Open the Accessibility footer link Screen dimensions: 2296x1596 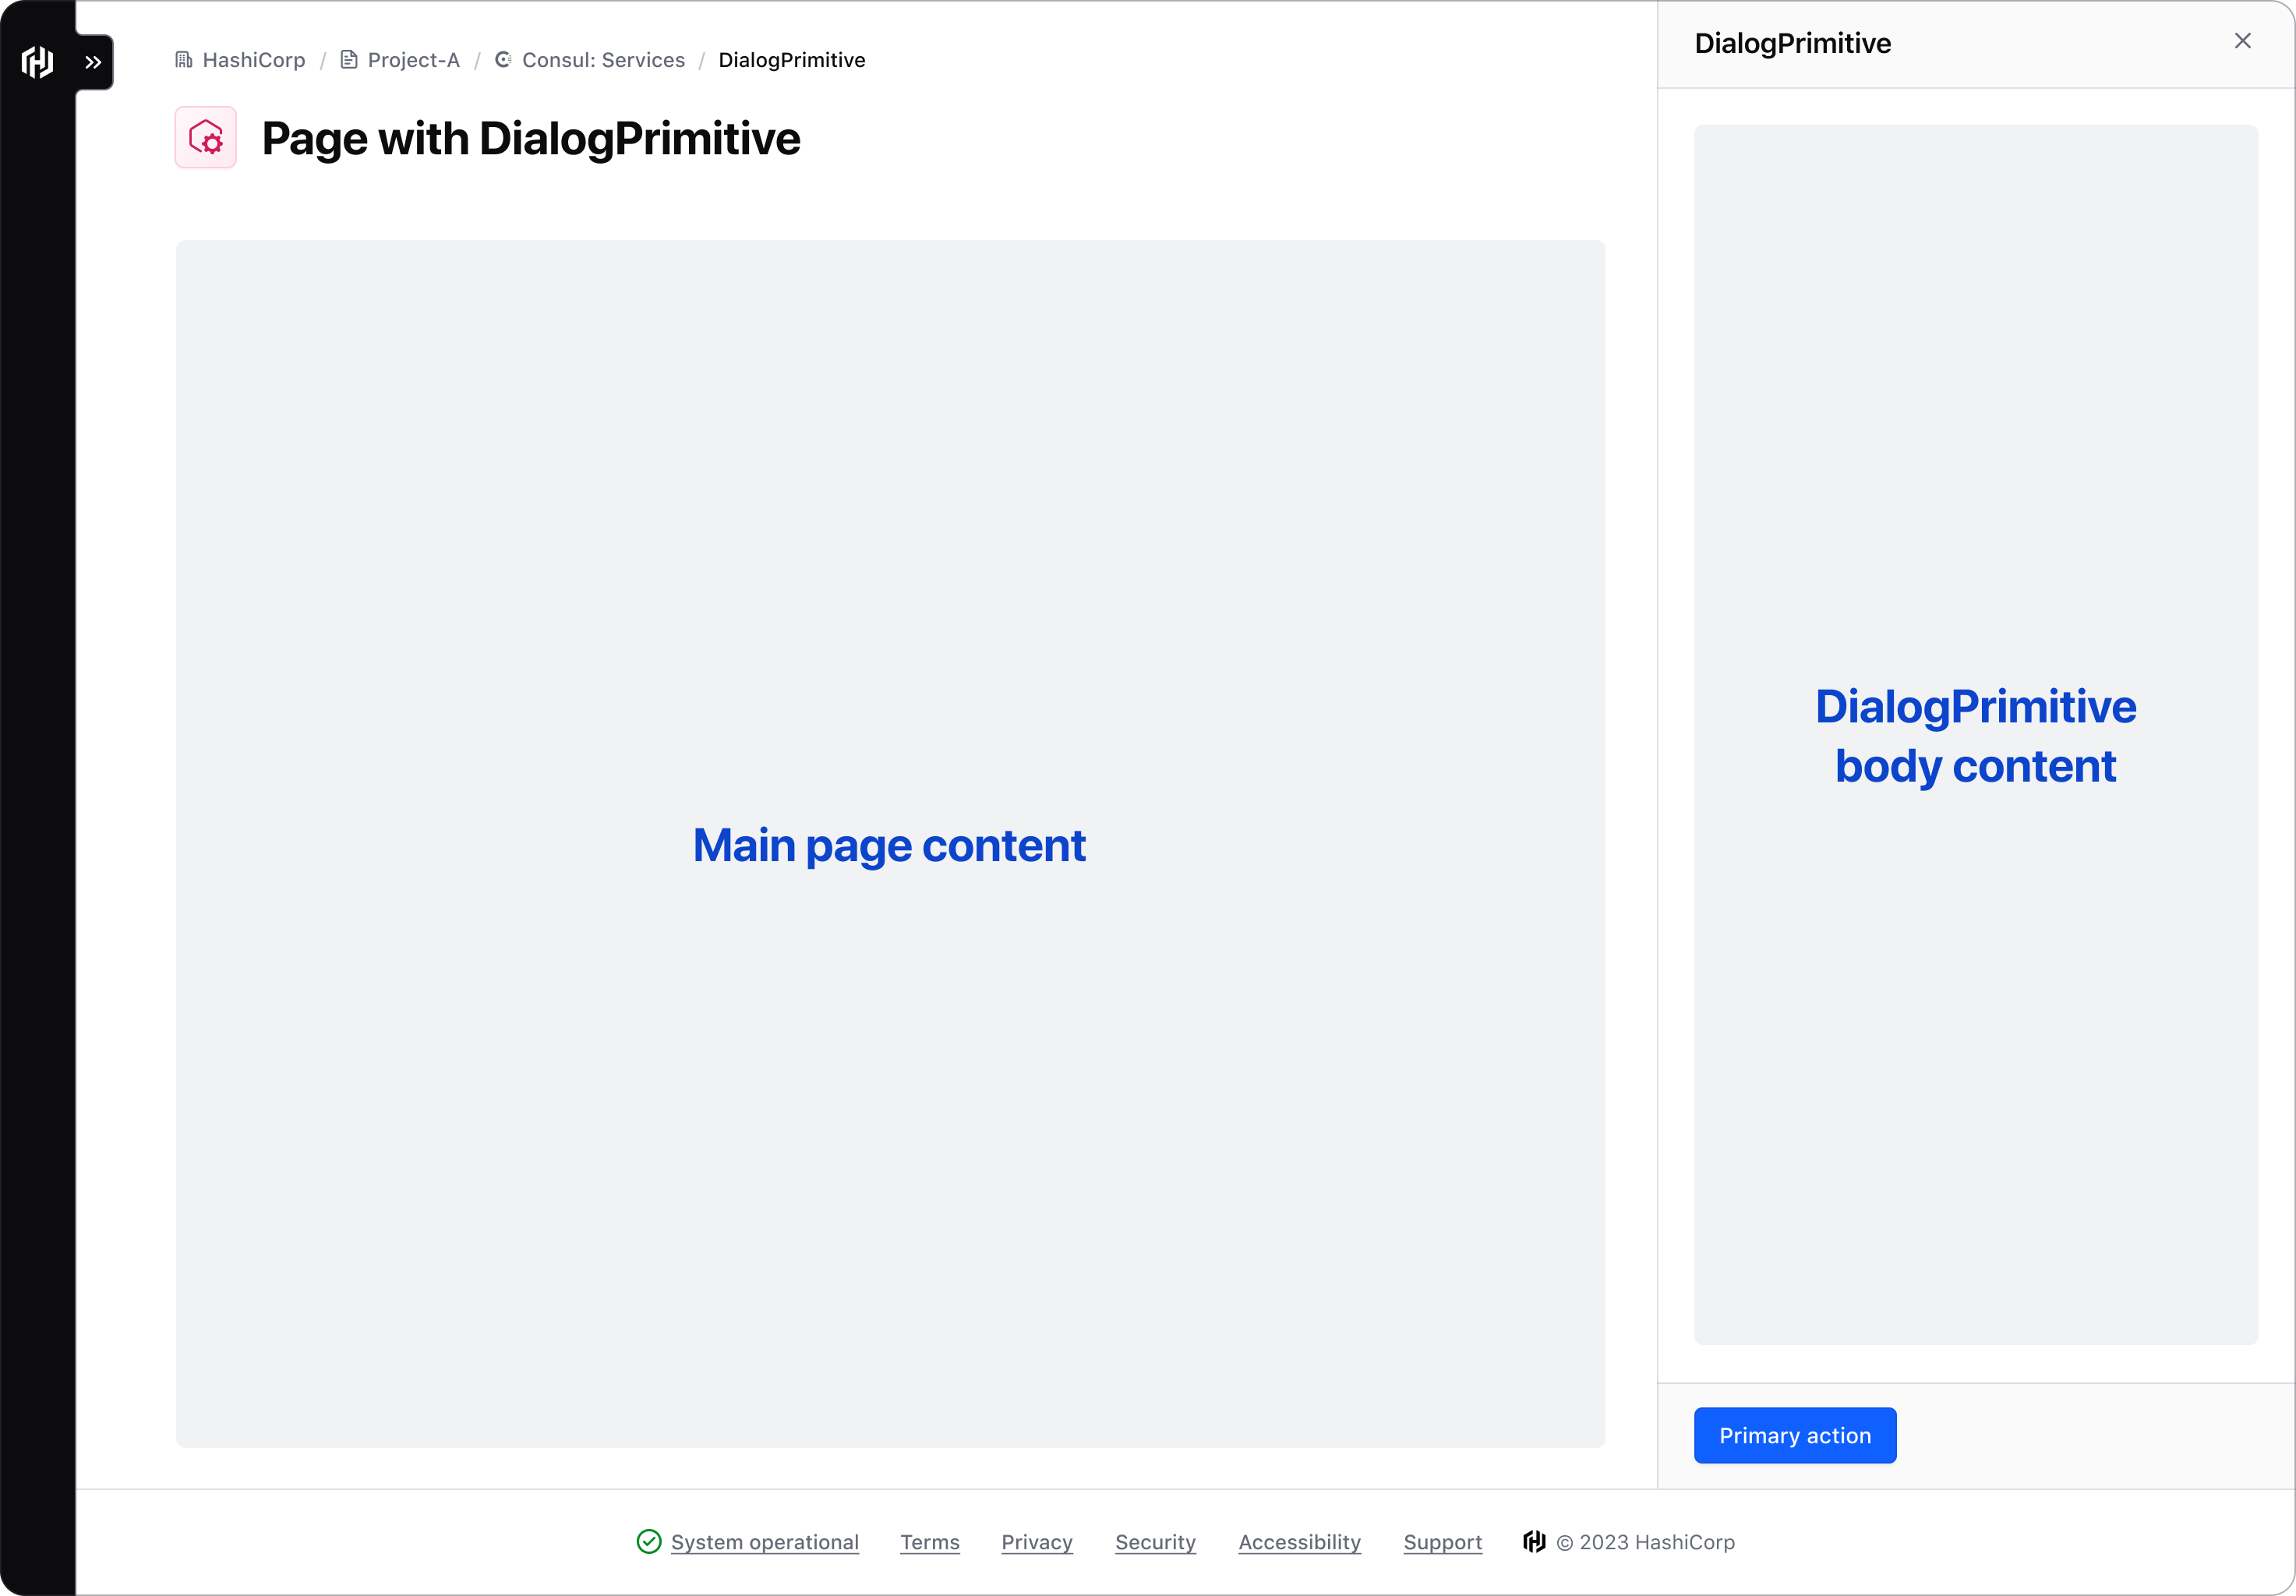[x=1299, y=1542]
